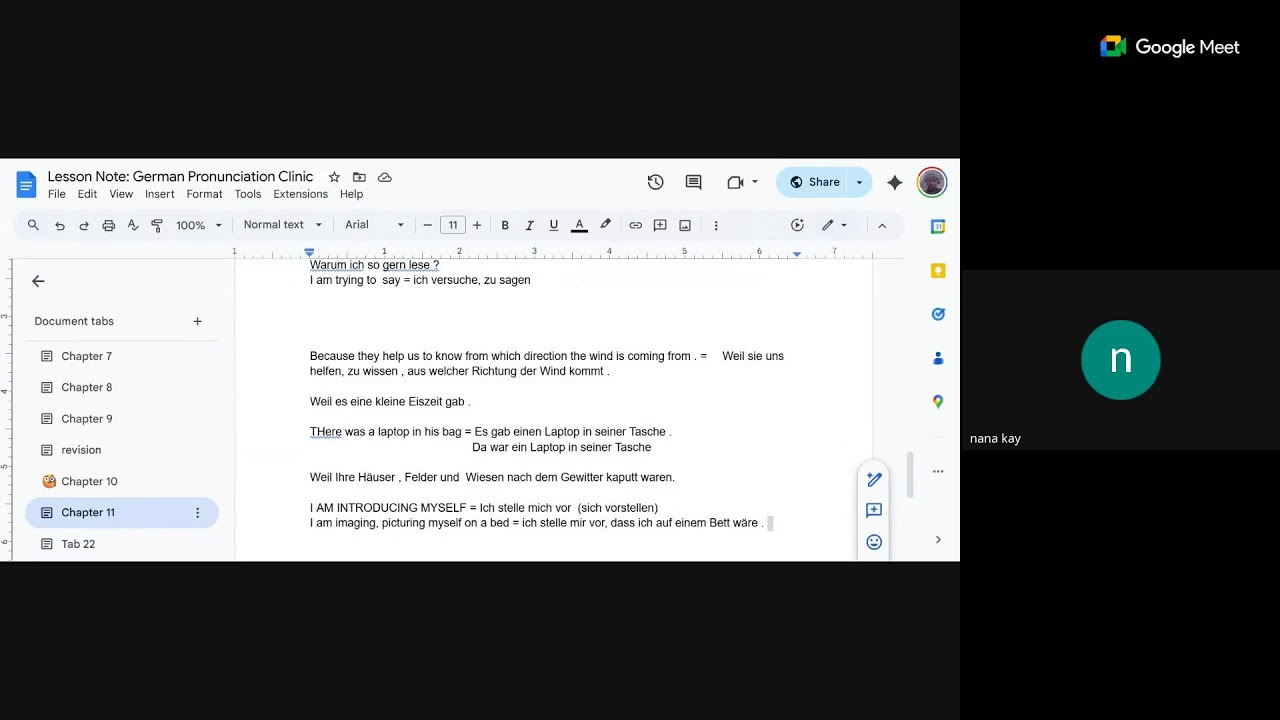Viewport: 1280px width, 720px height.
Task: Select the paint format roller tool
Action: [x=157, y=225]
